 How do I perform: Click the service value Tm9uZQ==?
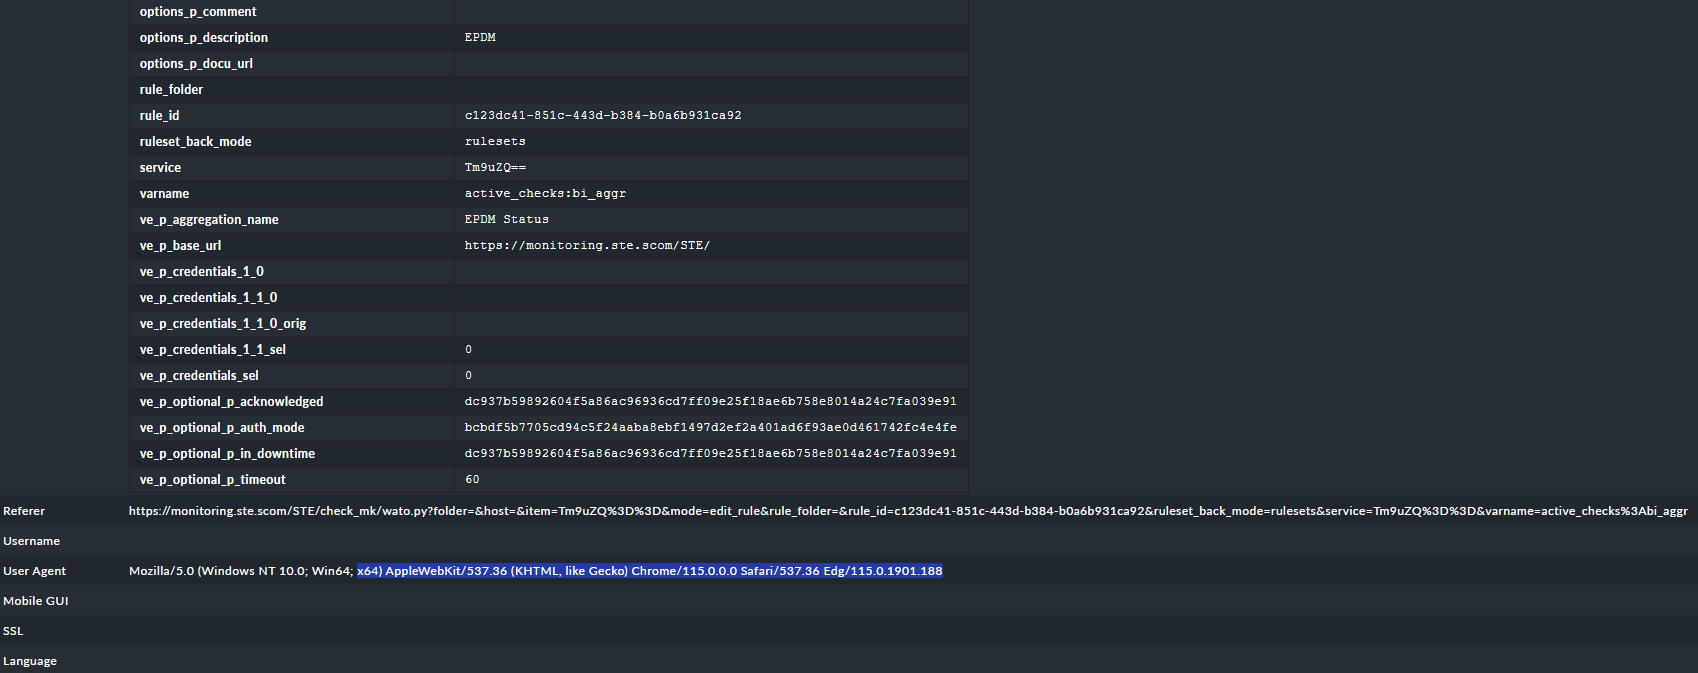coord(495,168)
